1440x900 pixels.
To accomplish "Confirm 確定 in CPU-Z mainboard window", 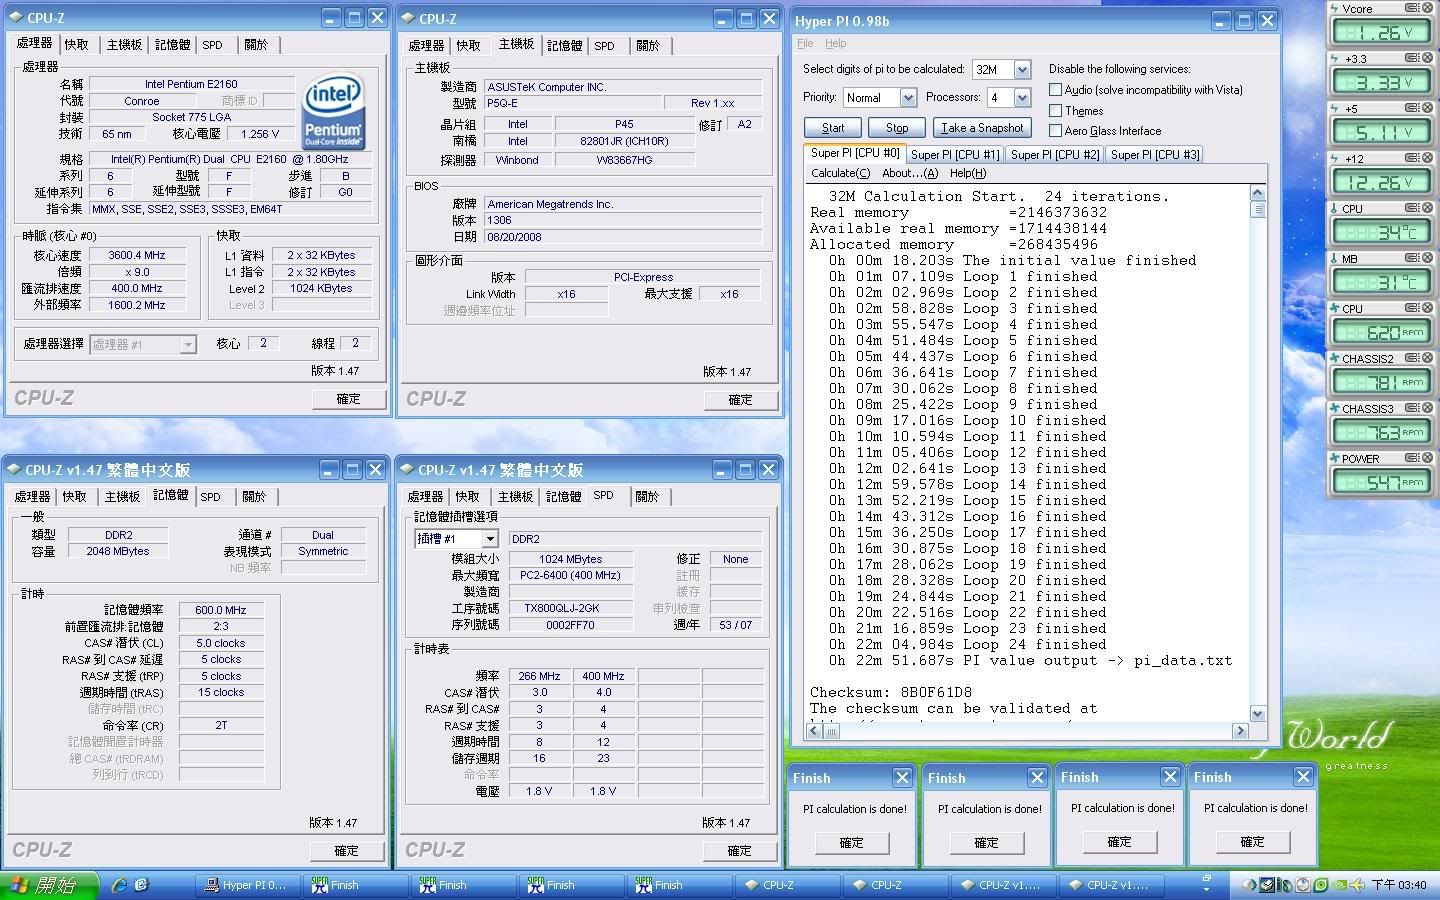I will (x=740, y=400).
